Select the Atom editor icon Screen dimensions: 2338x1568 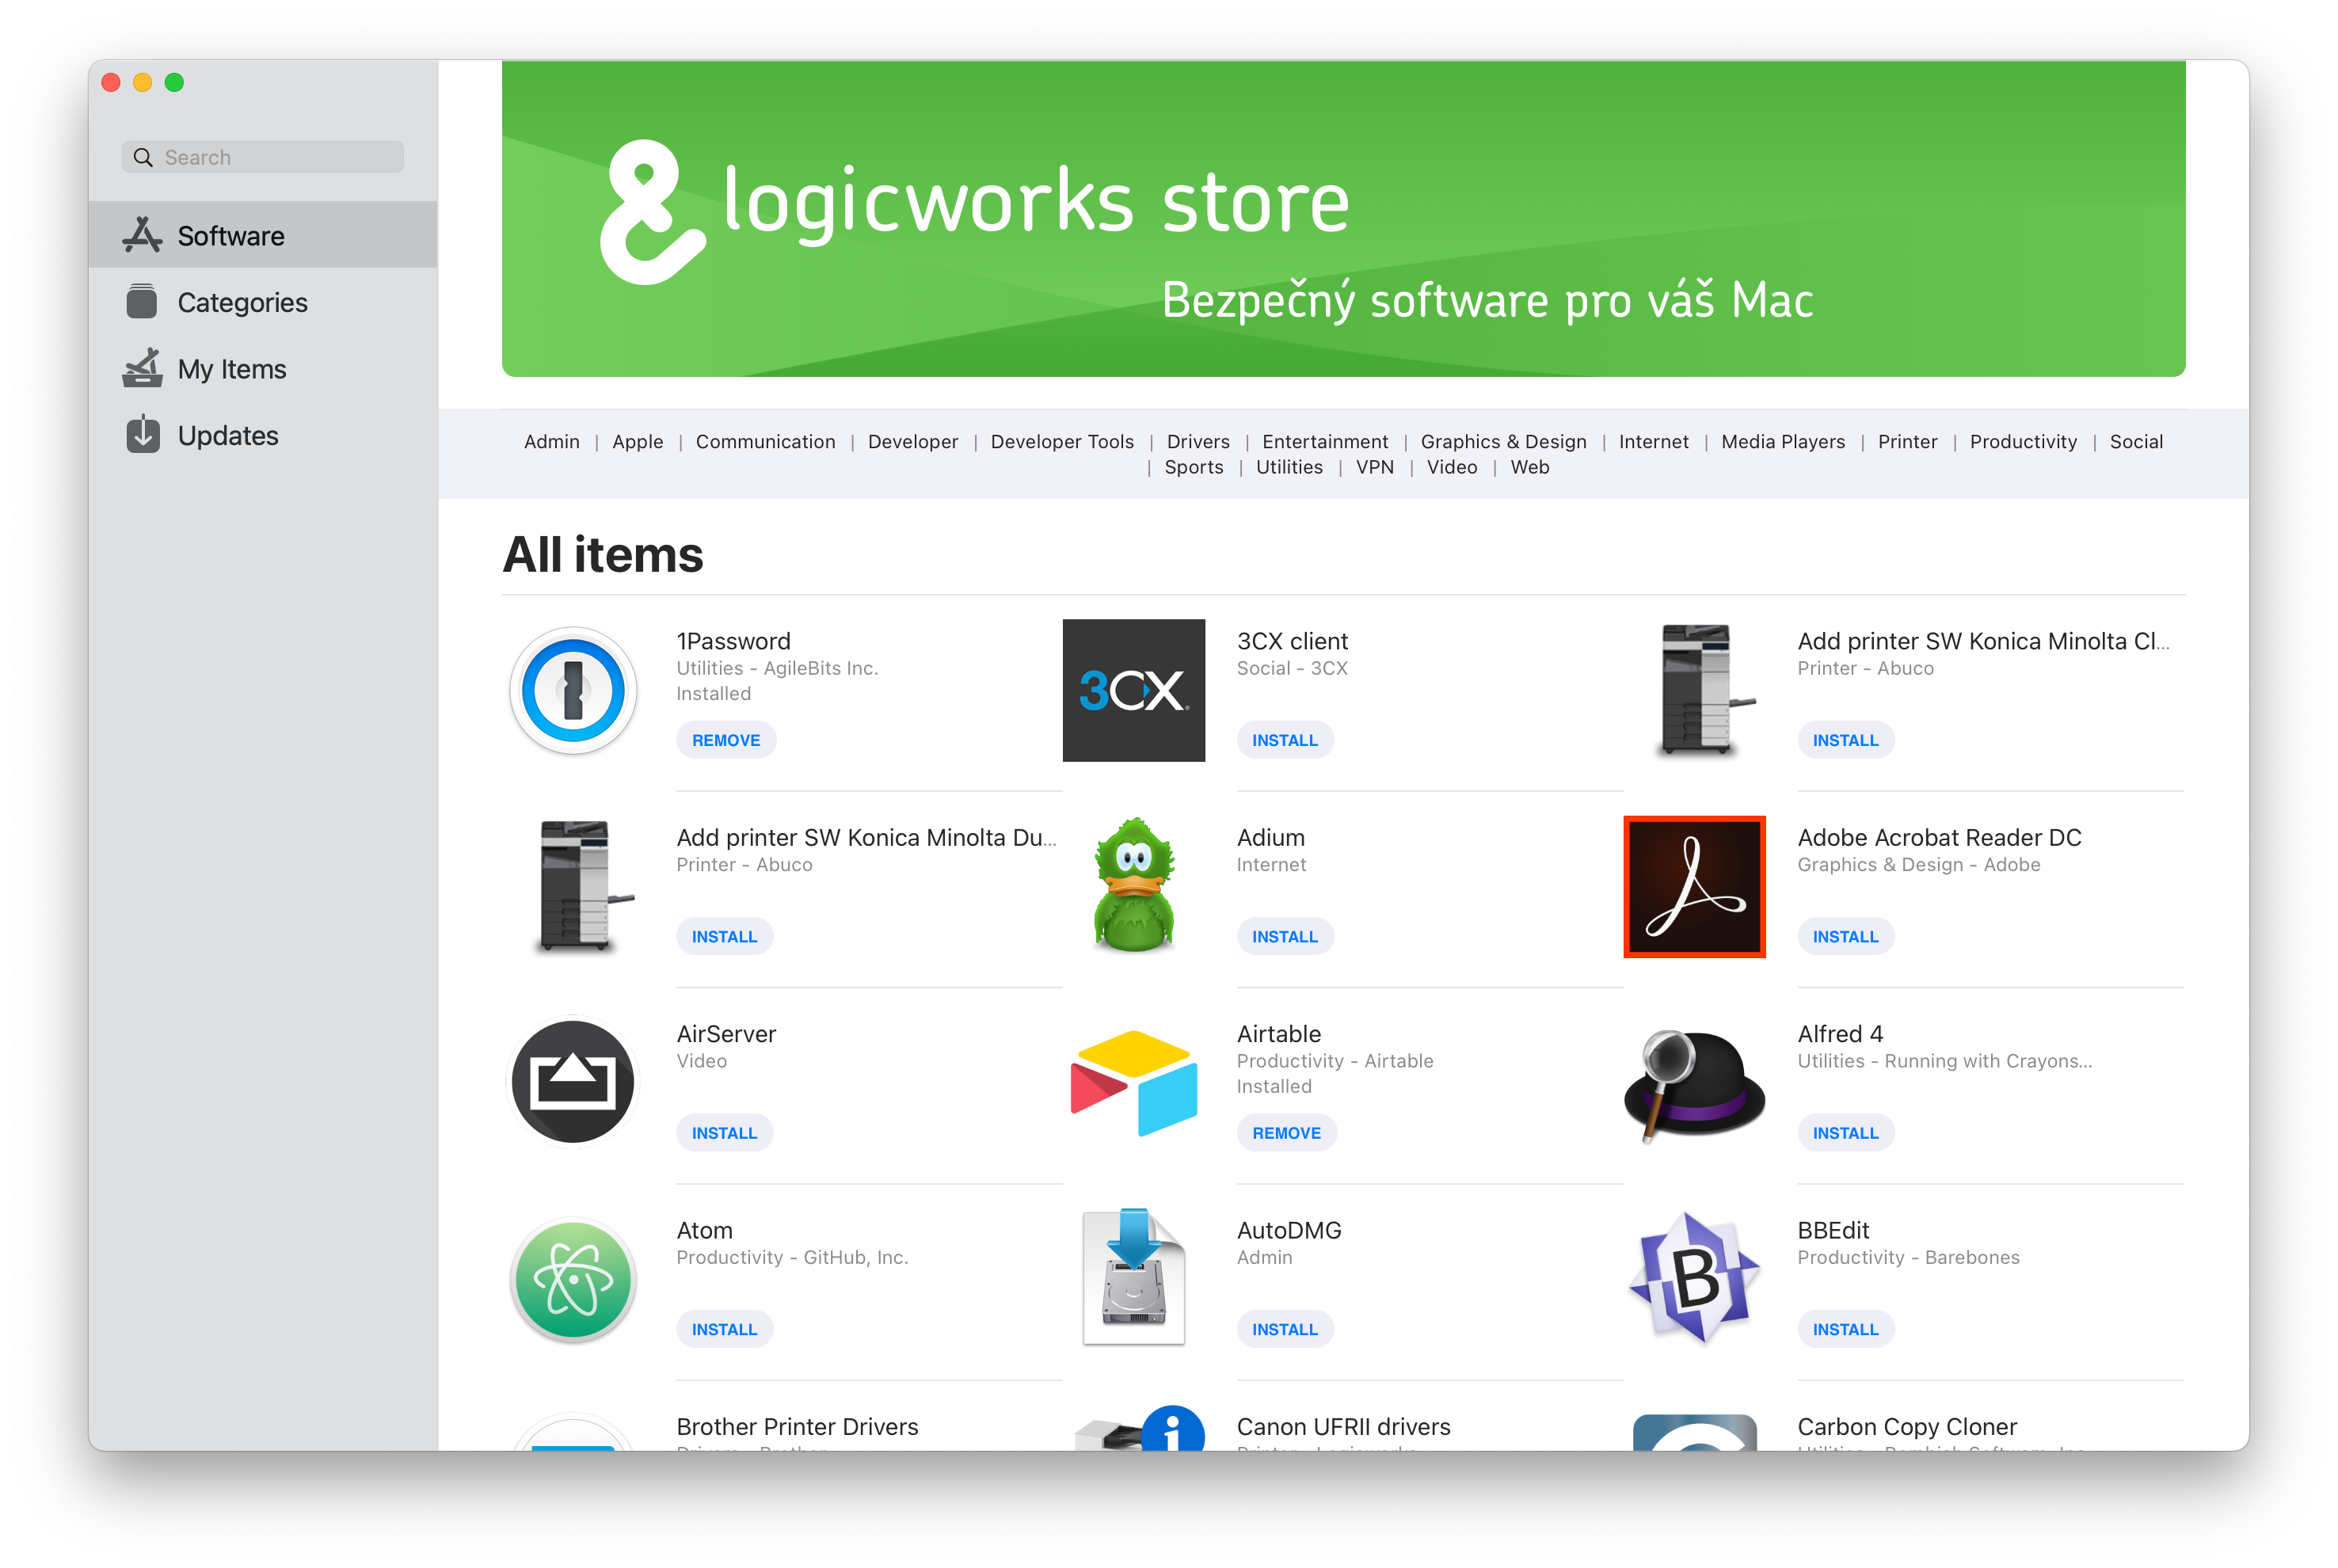(573, 1279)
